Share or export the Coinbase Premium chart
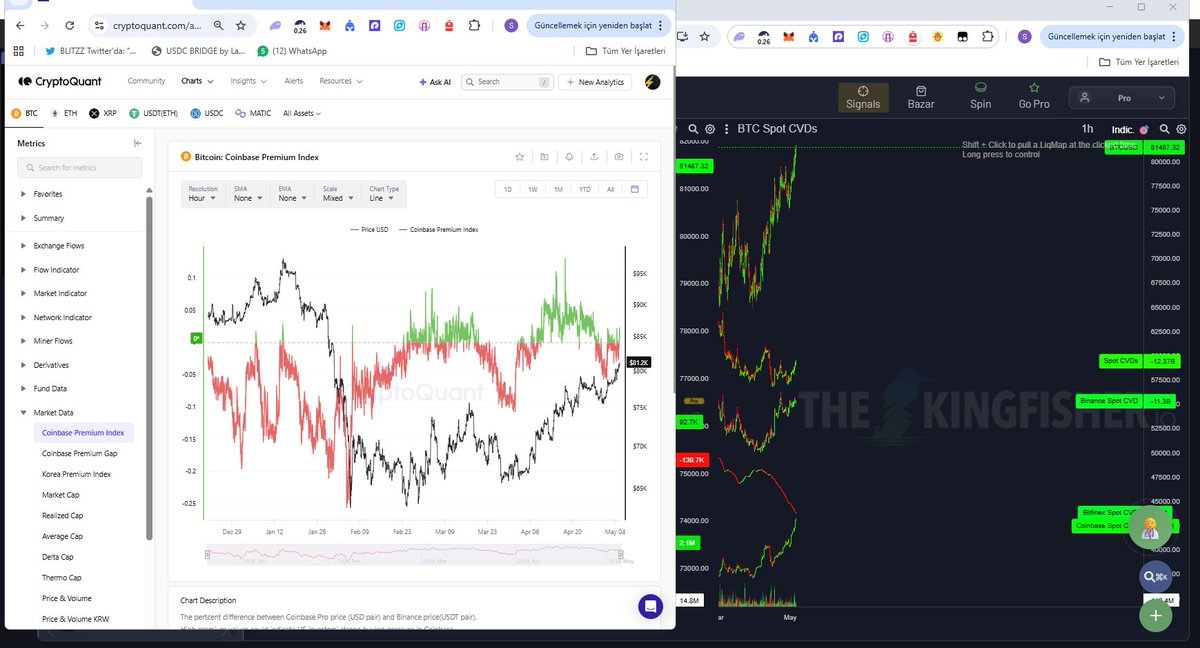This screenshot has width=1200, height=648. [594, 157]
